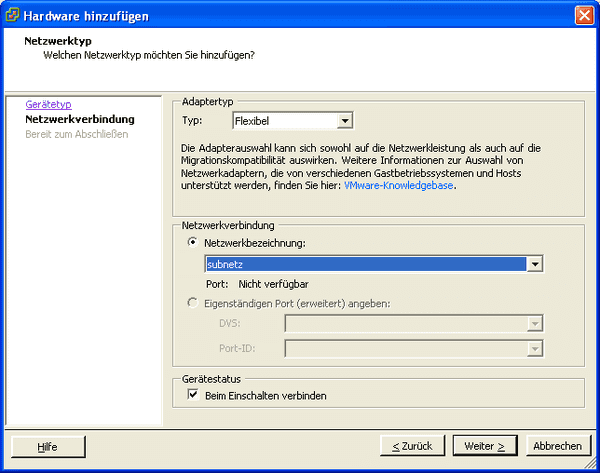Select the Netzwerkbezeichnung radio button
The width and height of the screenshot is (600, 473).
pyautogui.click(x=192, y=242)
